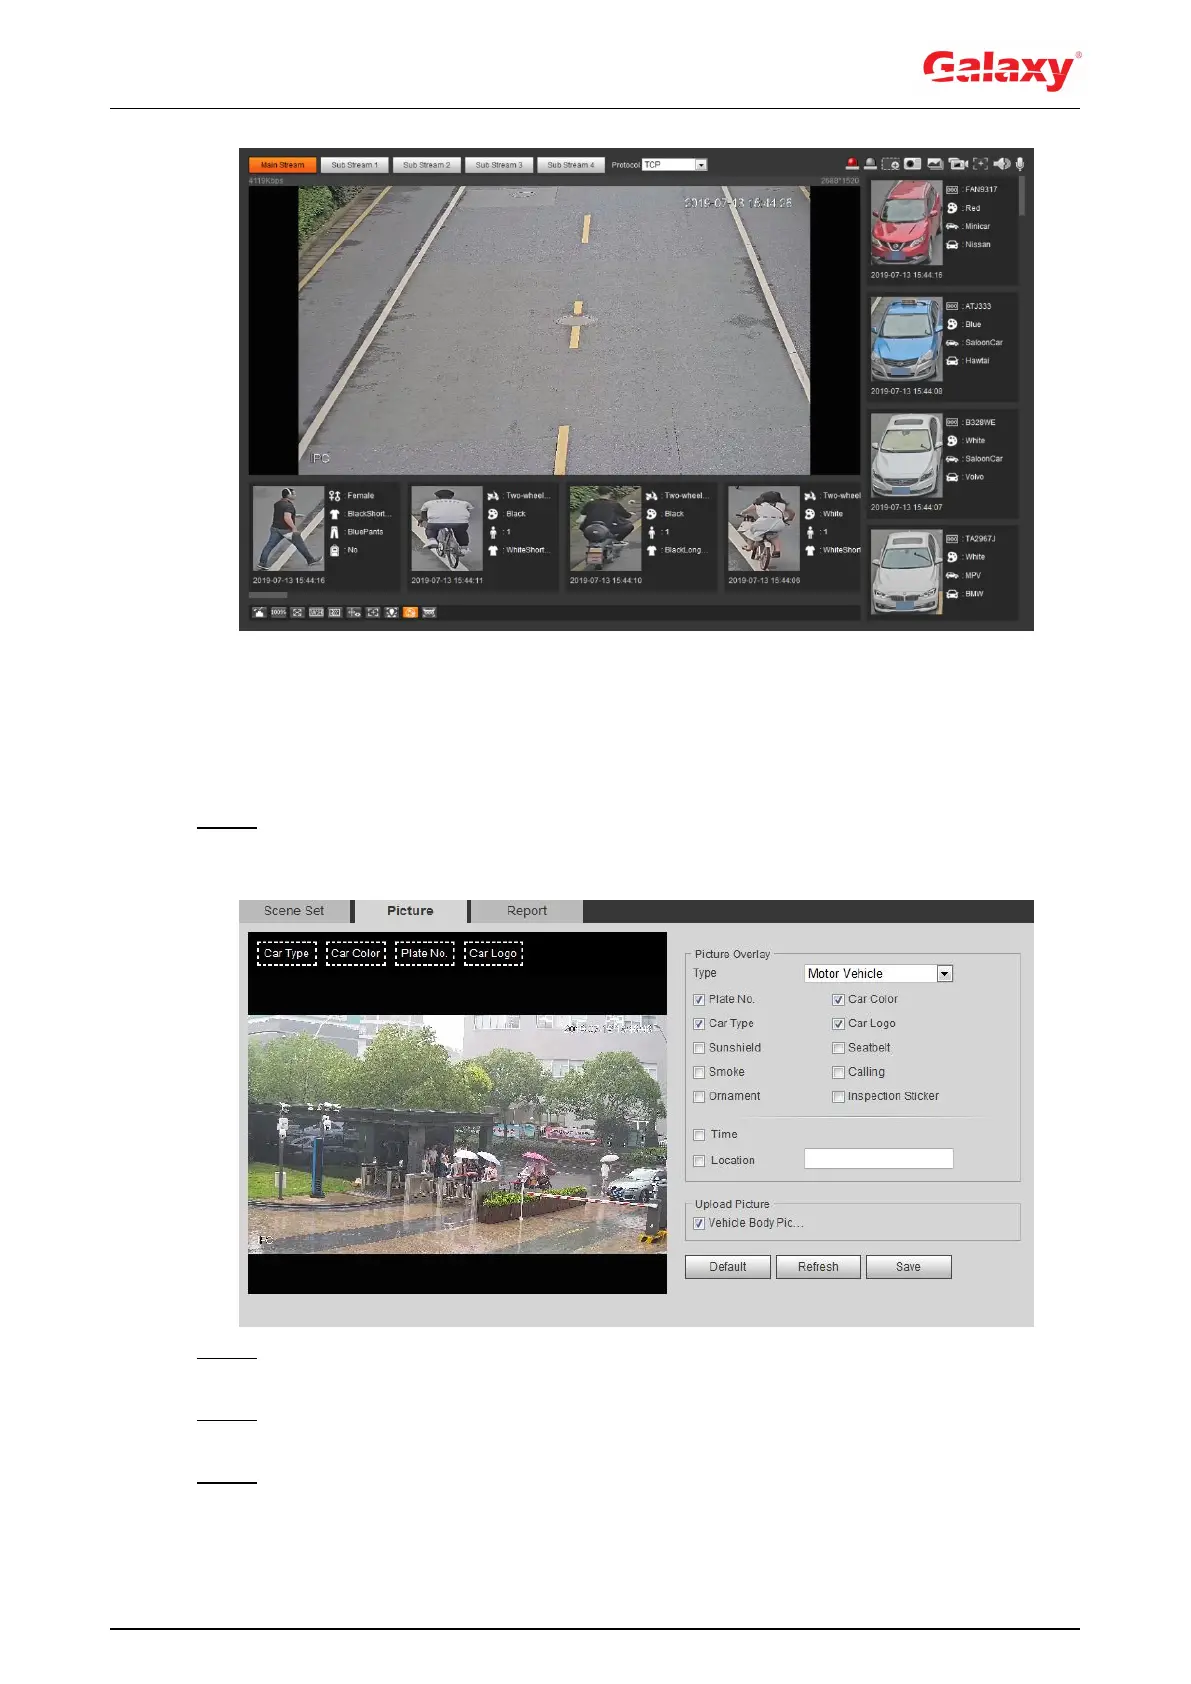Viewport: 1191px width, 1684px height.
Task: Click the last icon in bottom toolbar
Action: click(429, 612)
